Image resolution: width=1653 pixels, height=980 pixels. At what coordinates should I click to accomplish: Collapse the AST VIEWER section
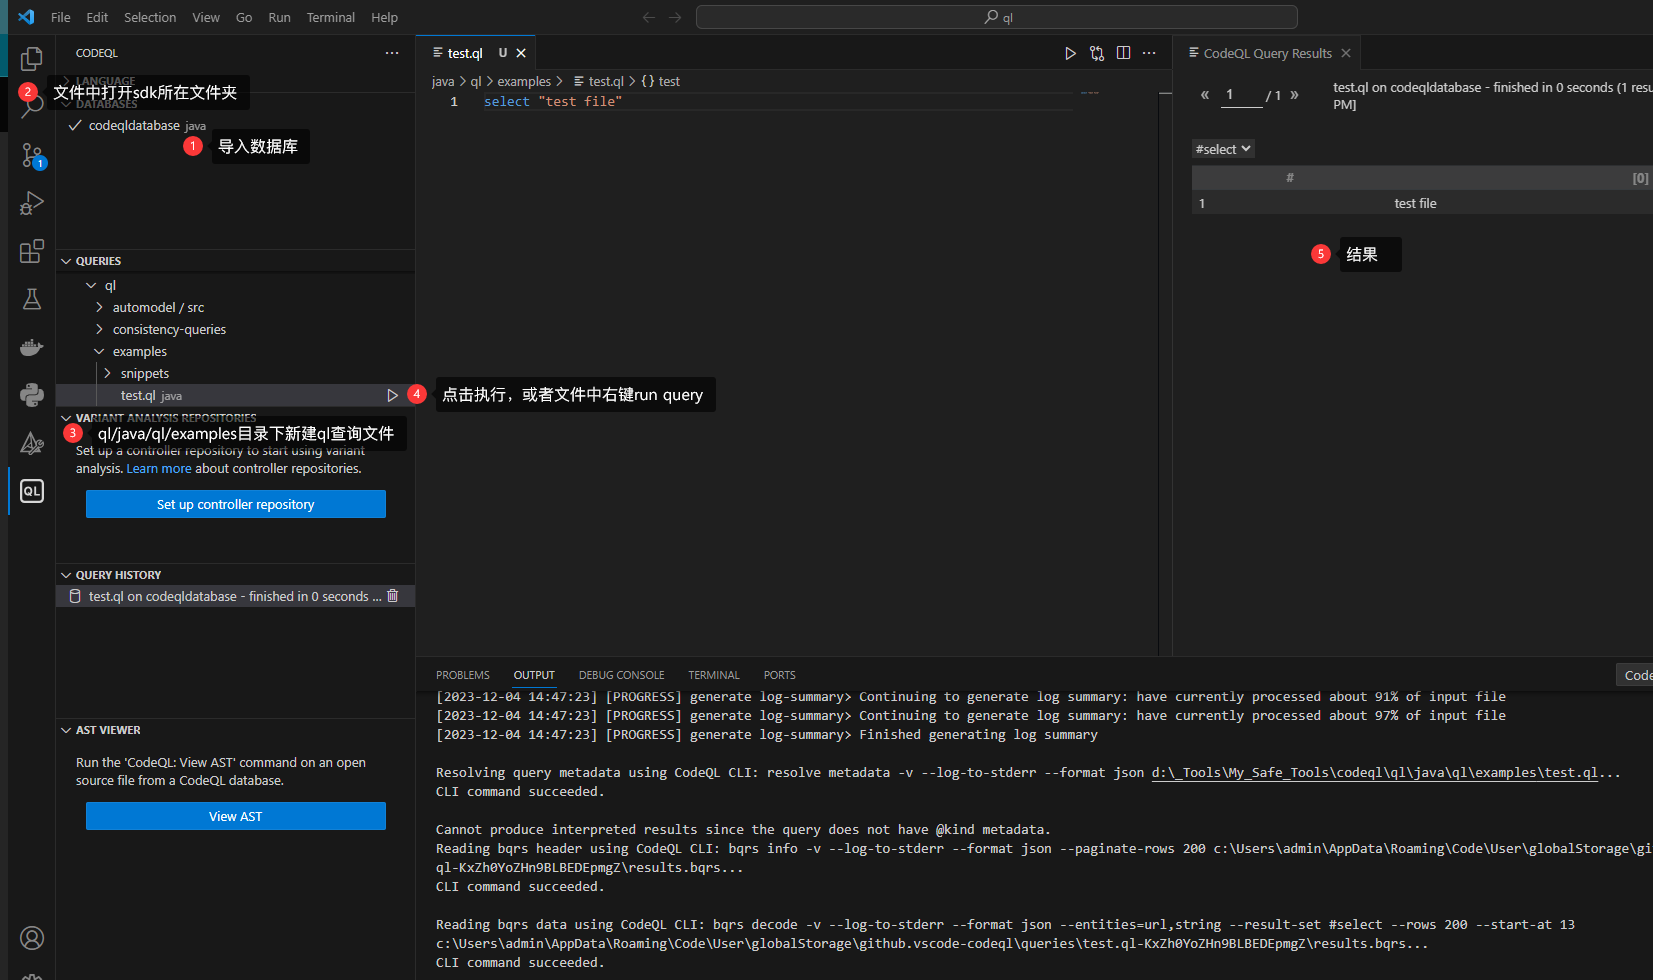[x=66, y=730]
